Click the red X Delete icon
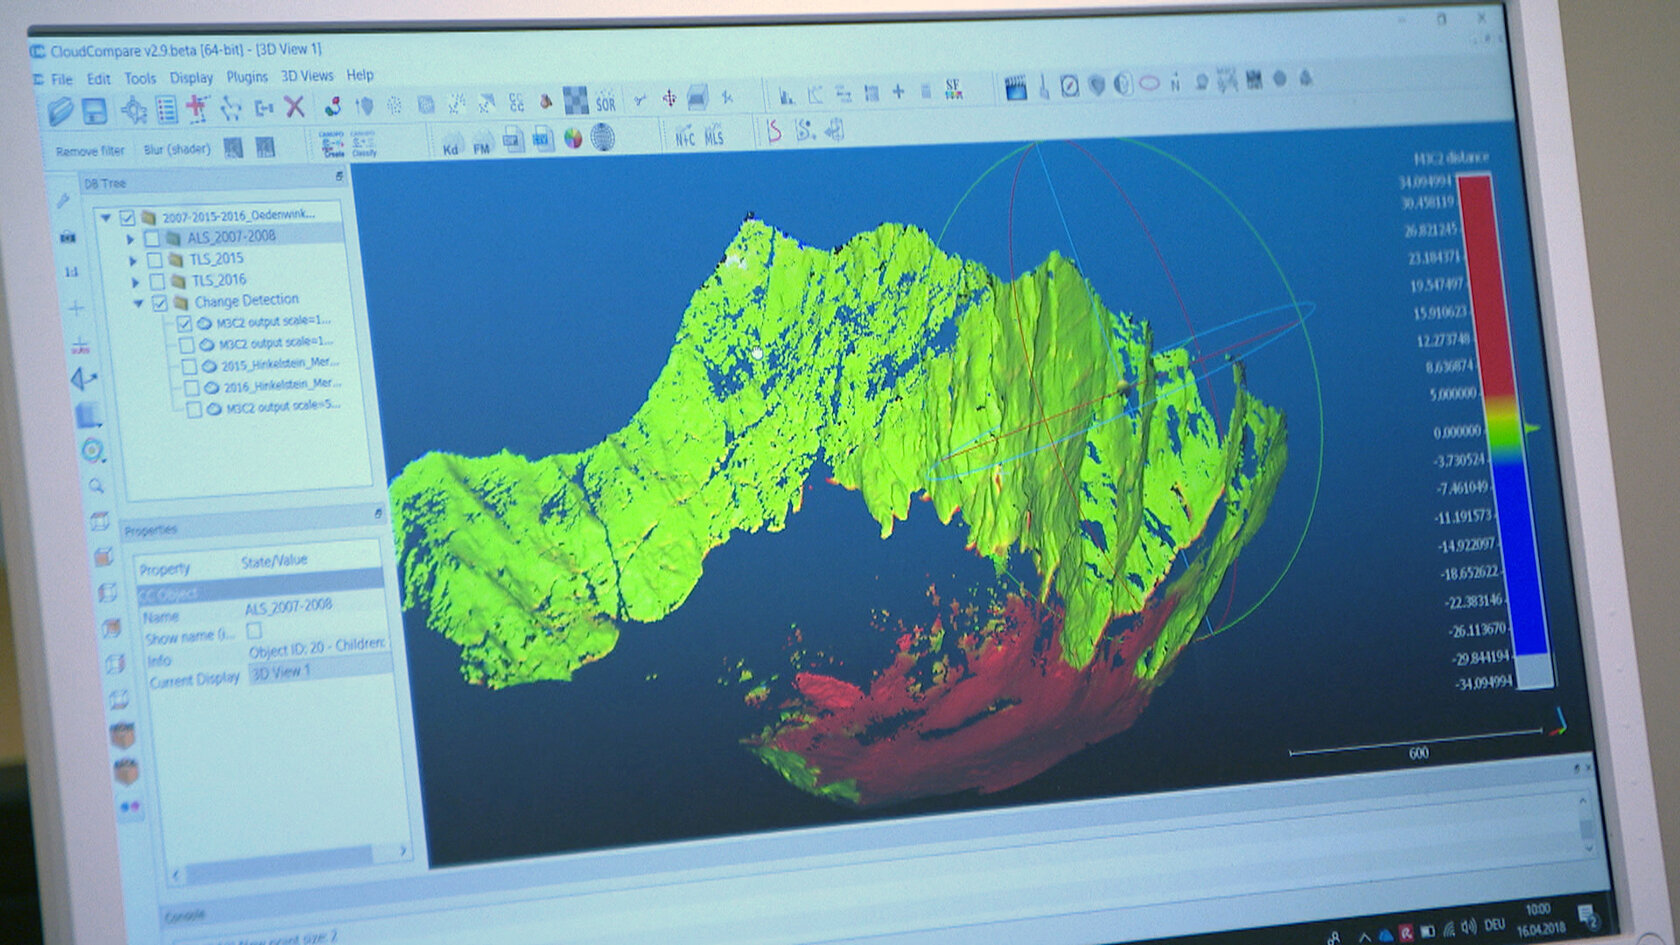Viewport: 1680px width, 945px height. 294,106
